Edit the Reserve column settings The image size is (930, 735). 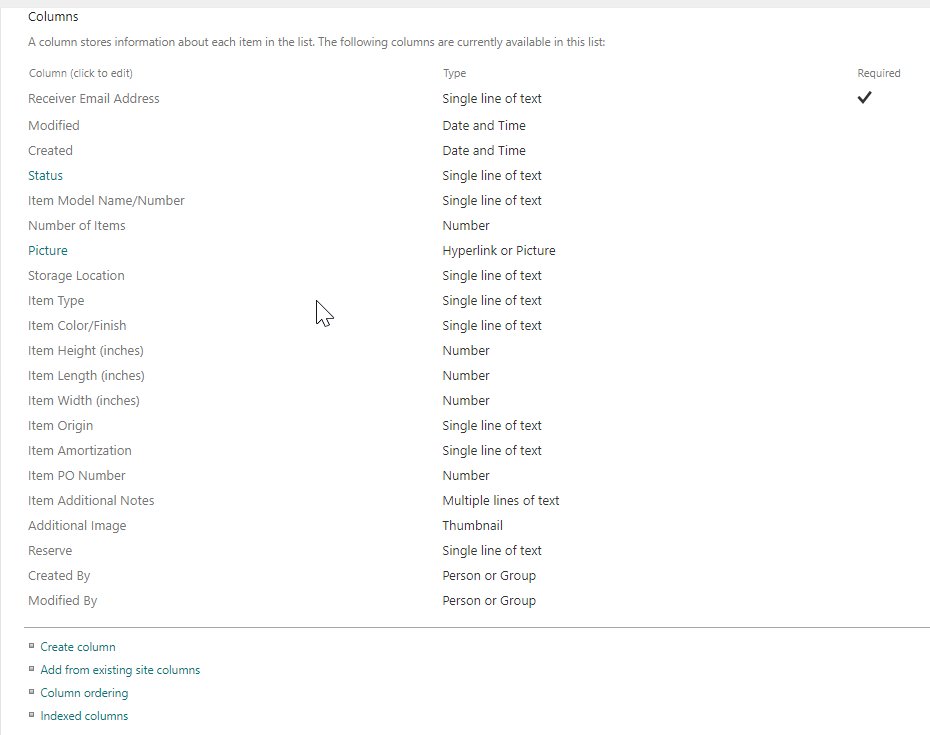[50, 550]
